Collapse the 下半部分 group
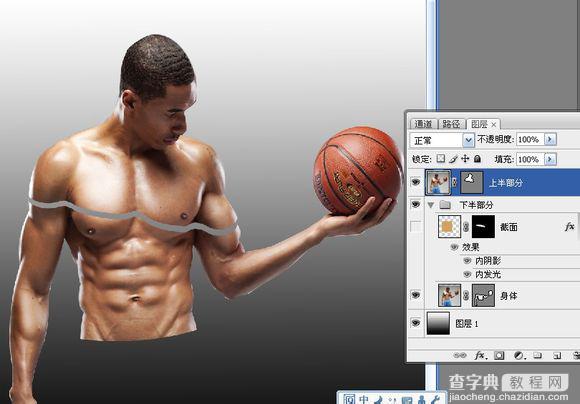This screenshot has height=404, width=580. 430,205
